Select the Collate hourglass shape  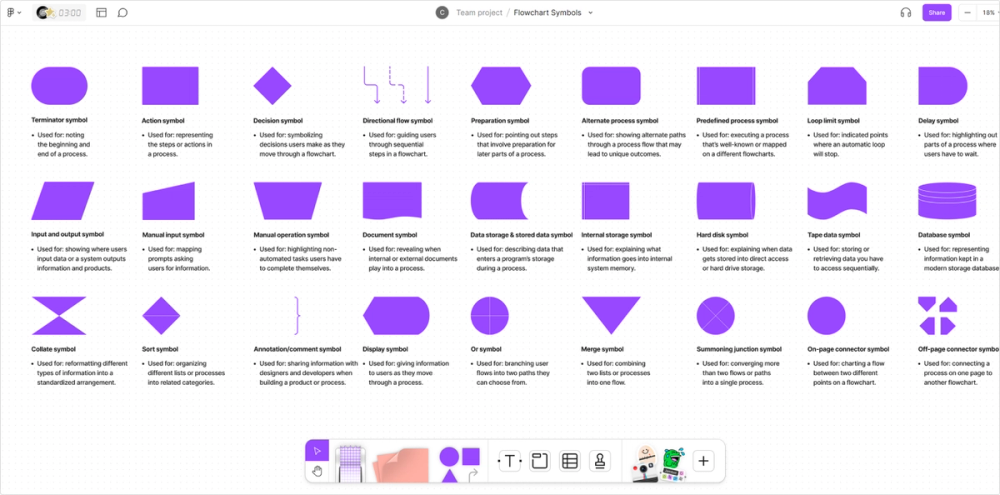[x=59, y=315]
